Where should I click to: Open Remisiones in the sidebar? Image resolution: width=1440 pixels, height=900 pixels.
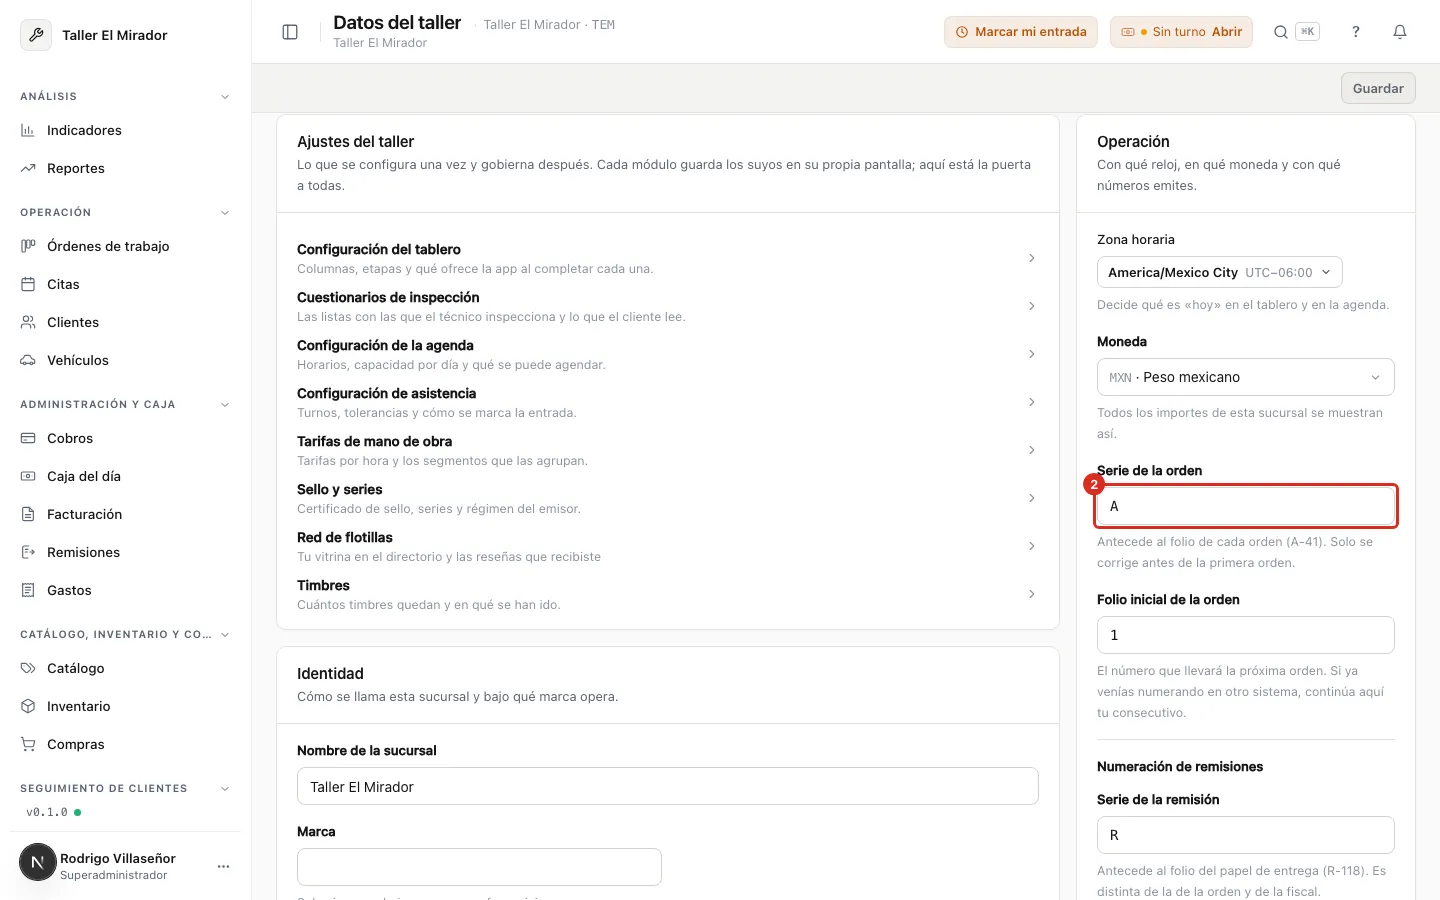[x=125, y=552]
